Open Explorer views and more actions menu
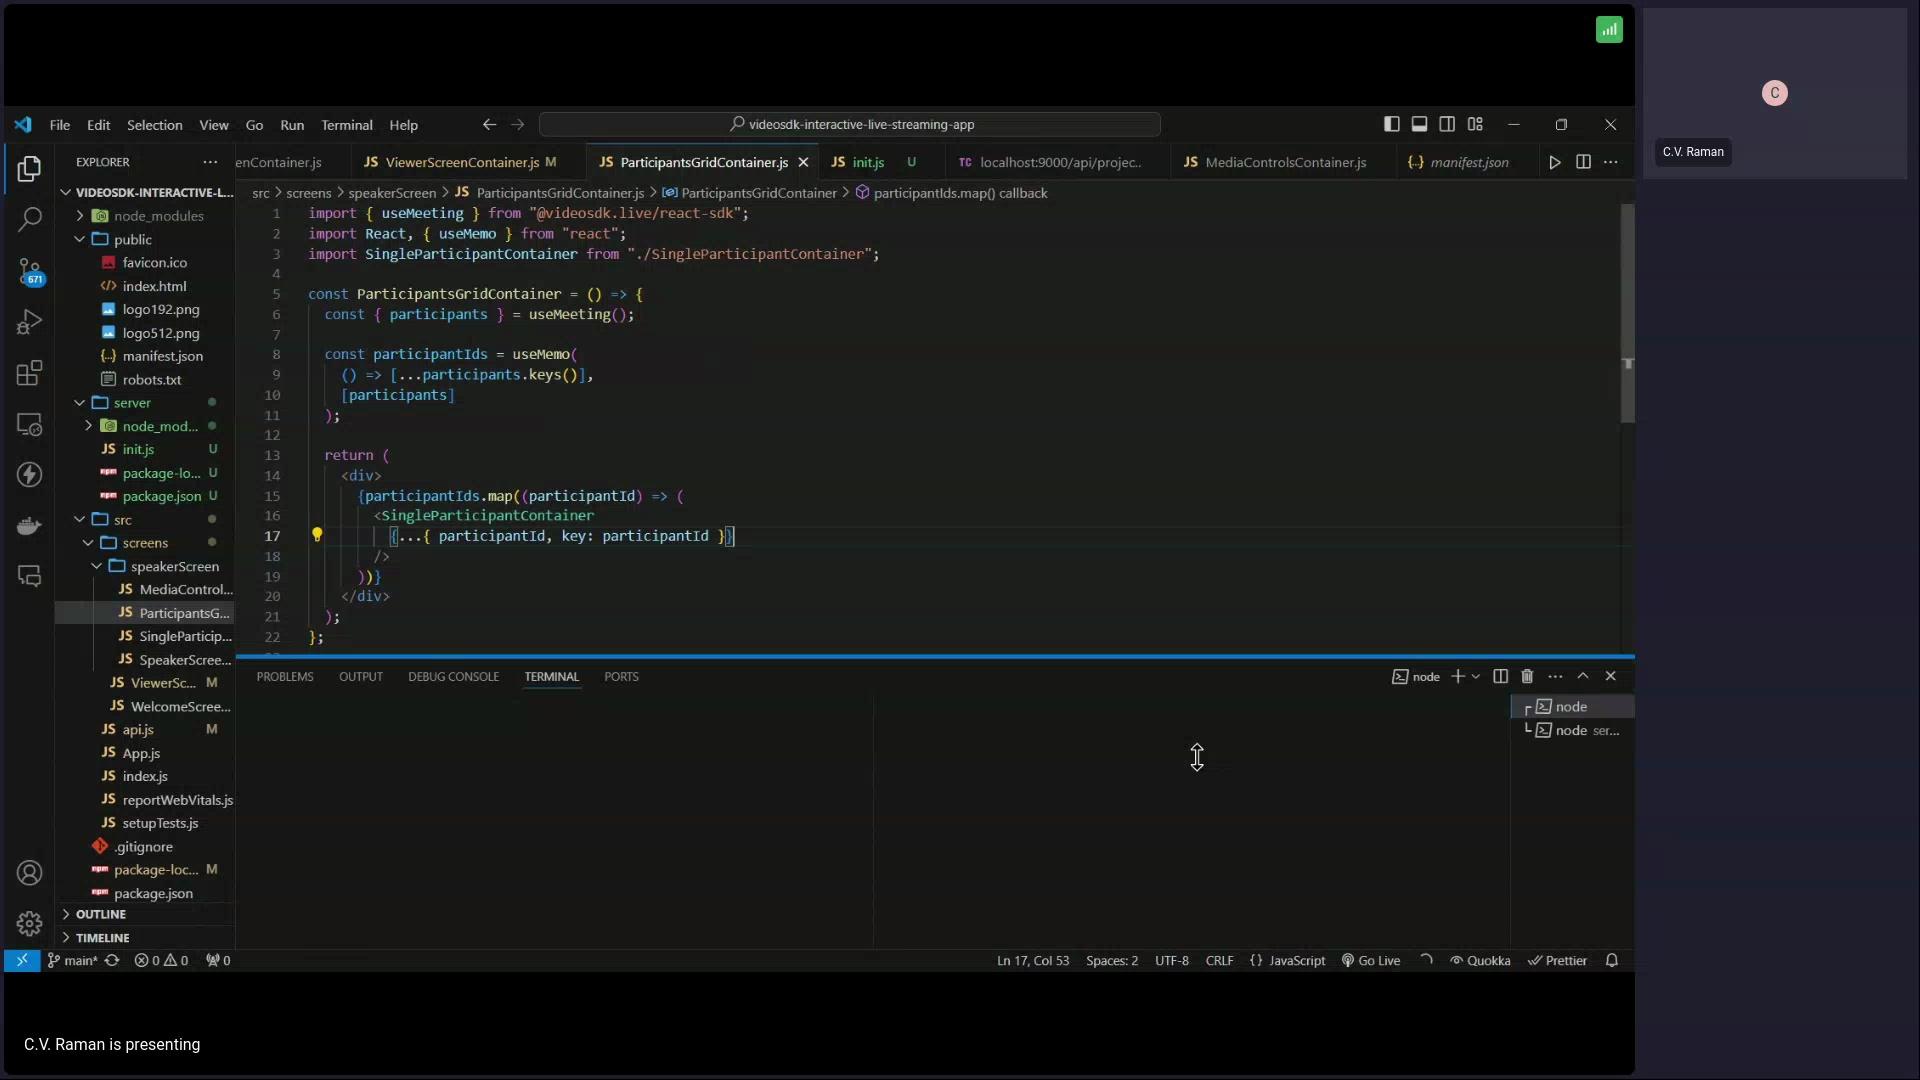The image size is (1920, 1080). 210,162
